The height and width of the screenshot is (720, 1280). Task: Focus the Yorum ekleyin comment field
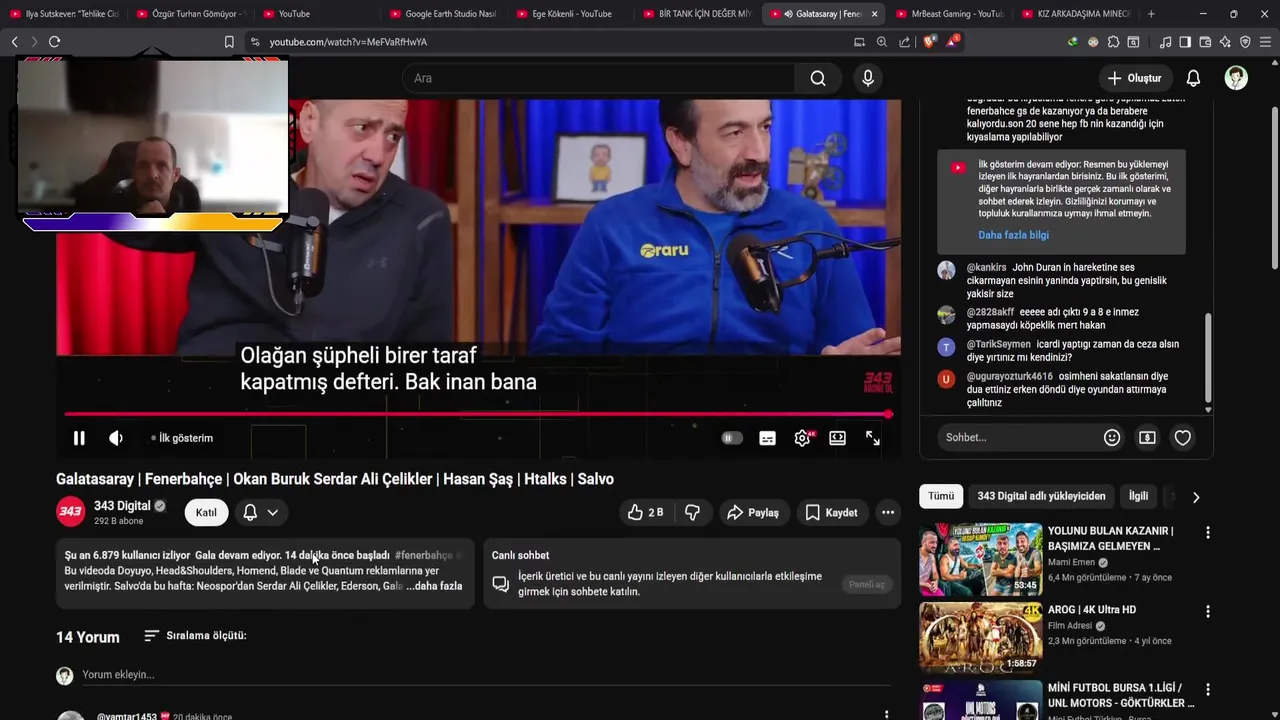(486, 675)
